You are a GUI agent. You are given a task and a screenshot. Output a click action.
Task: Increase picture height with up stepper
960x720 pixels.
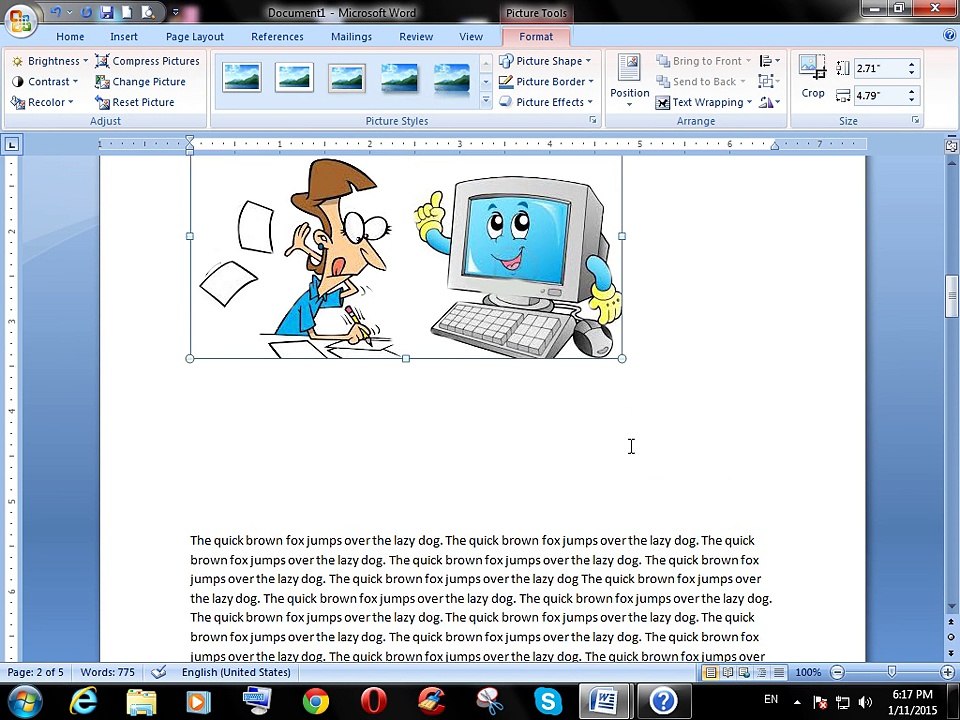912,64
